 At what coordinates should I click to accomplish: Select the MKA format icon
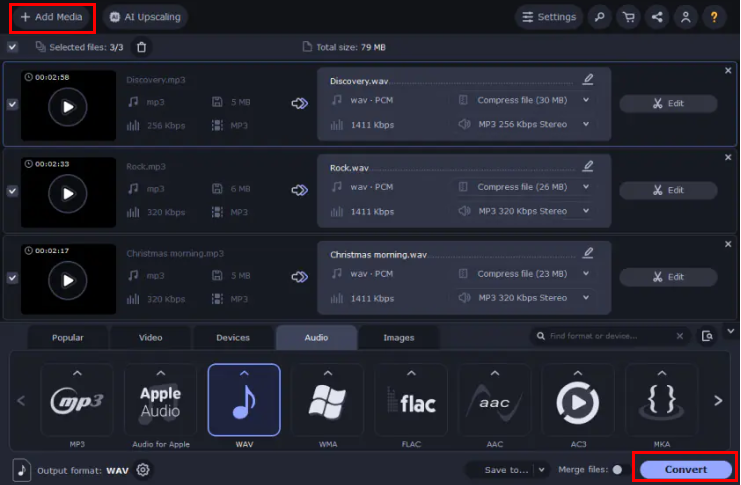(x=662, y=400)
